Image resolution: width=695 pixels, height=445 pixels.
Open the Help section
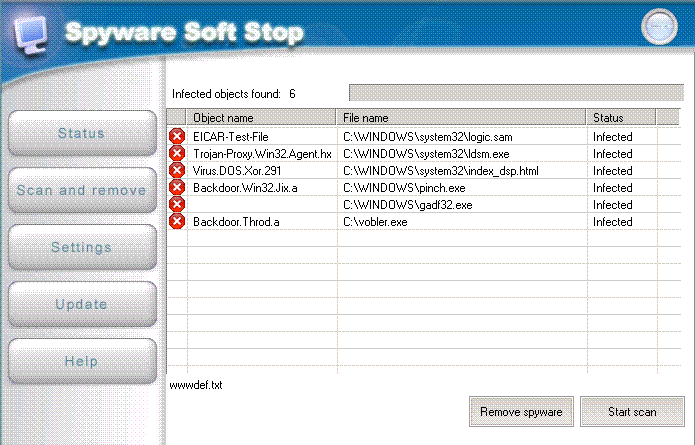point(82,361)
